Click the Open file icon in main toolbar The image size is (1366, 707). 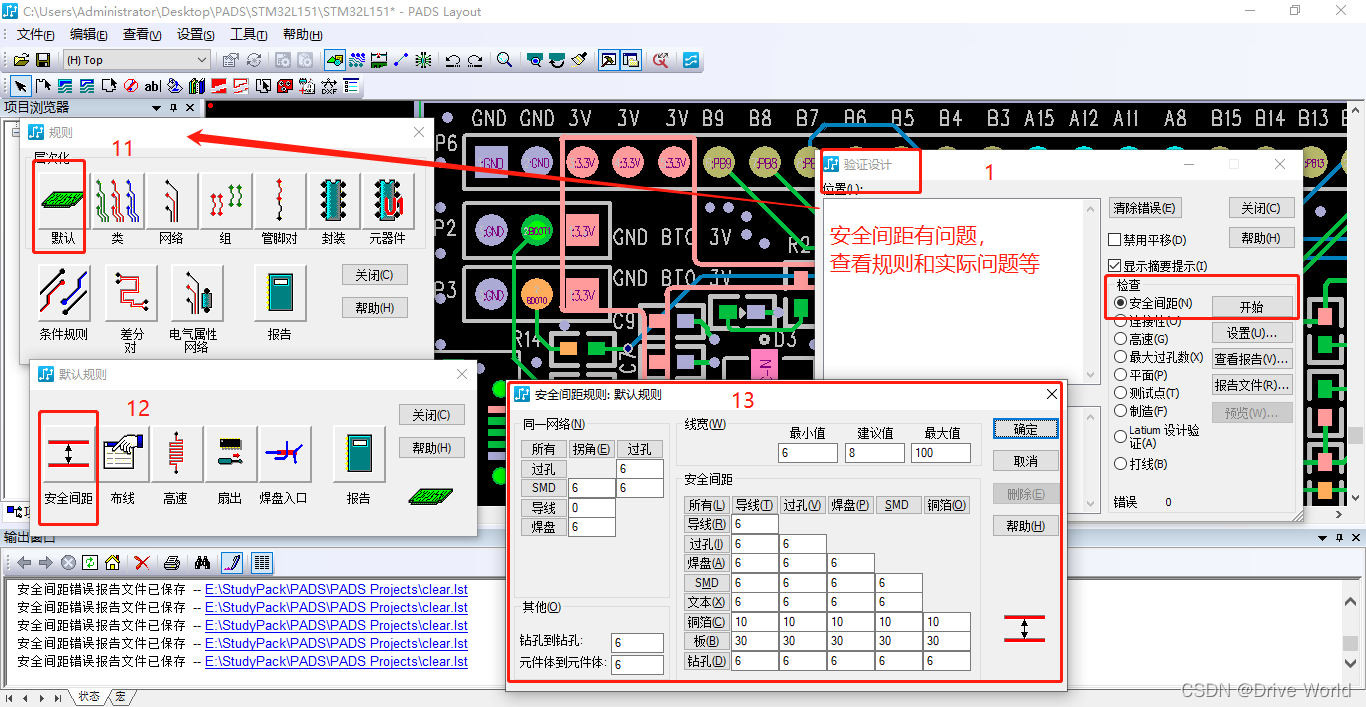coord(21,60)
